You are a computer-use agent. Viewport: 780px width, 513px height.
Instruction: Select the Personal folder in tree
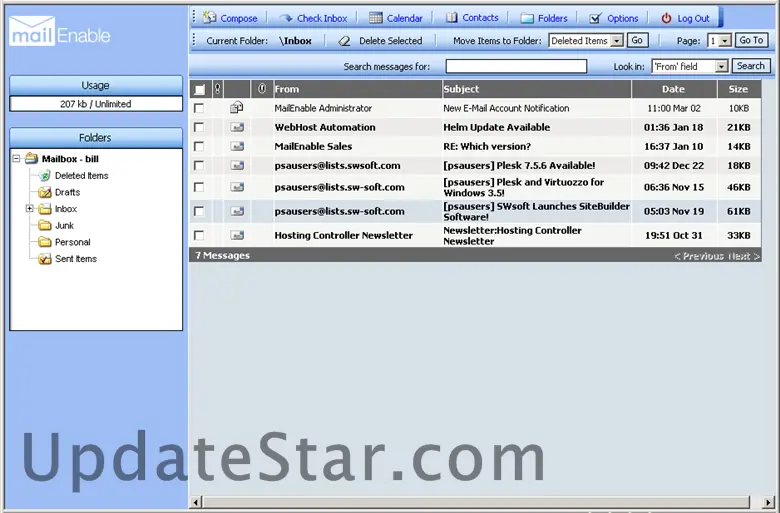[73, 242]
